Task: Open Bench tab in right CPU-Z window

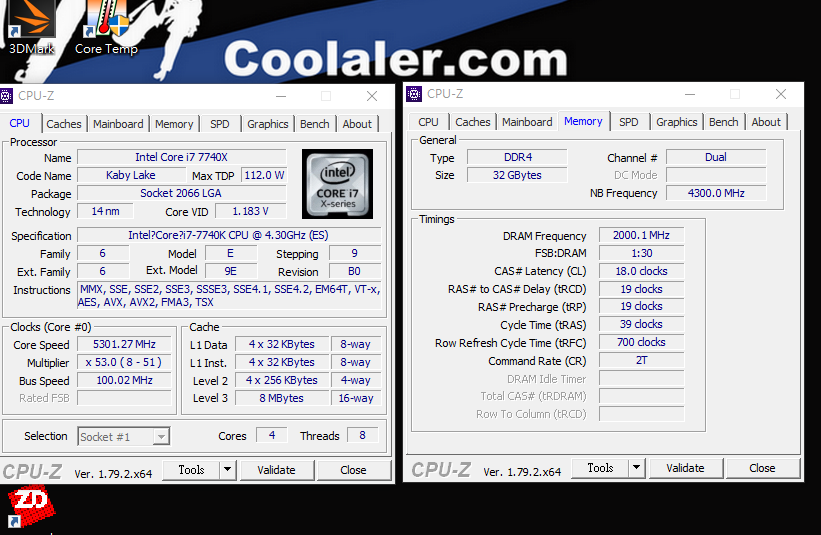Action: point(724,122)
